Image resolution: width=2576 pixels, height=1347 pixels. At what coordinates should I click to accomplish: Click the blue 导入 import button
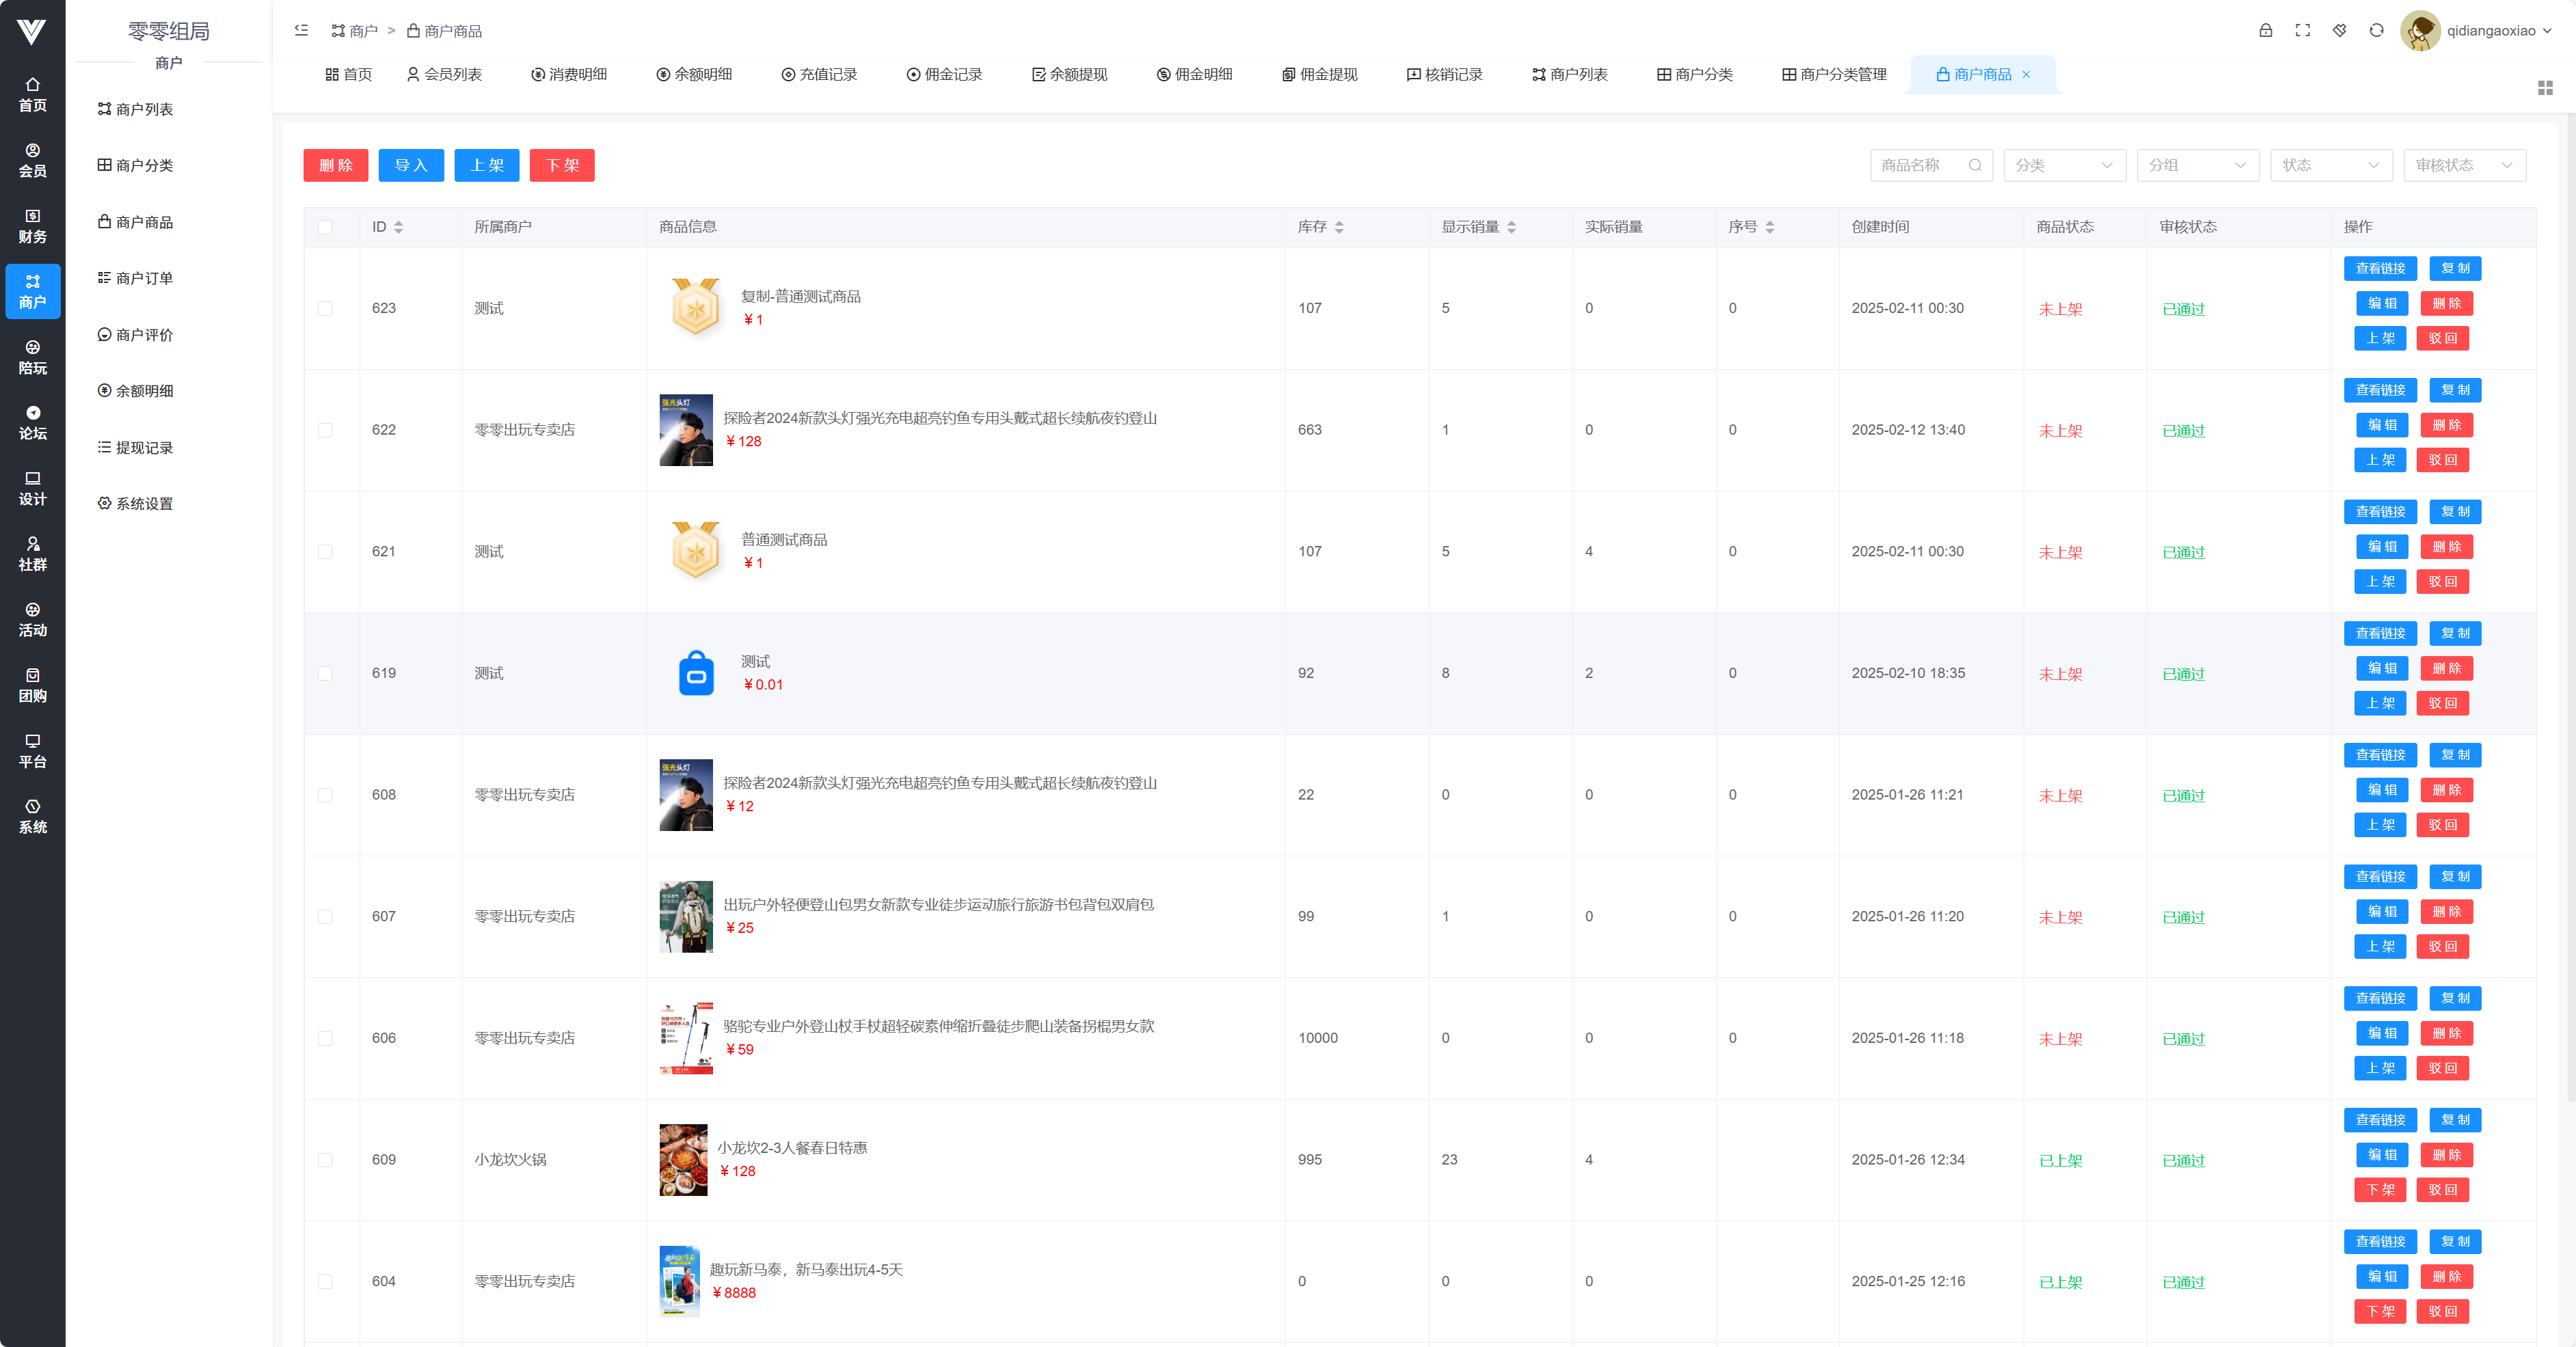[410, 165]
